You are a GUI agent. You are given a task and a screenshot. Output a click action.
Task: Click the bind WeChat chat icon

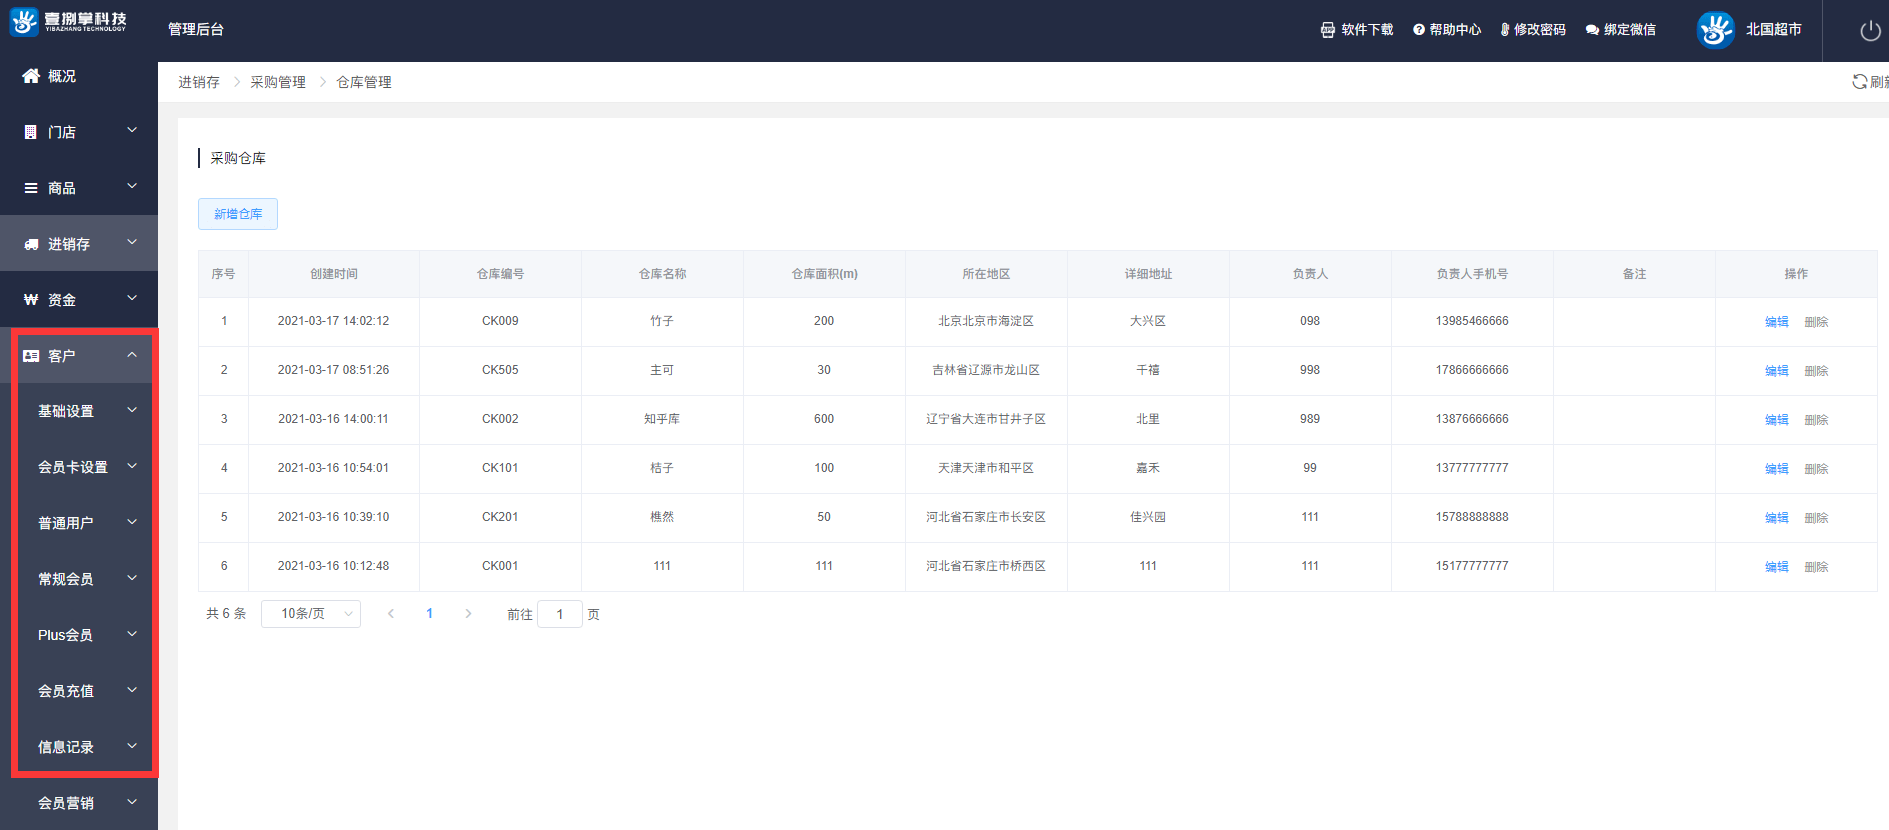1592,30
